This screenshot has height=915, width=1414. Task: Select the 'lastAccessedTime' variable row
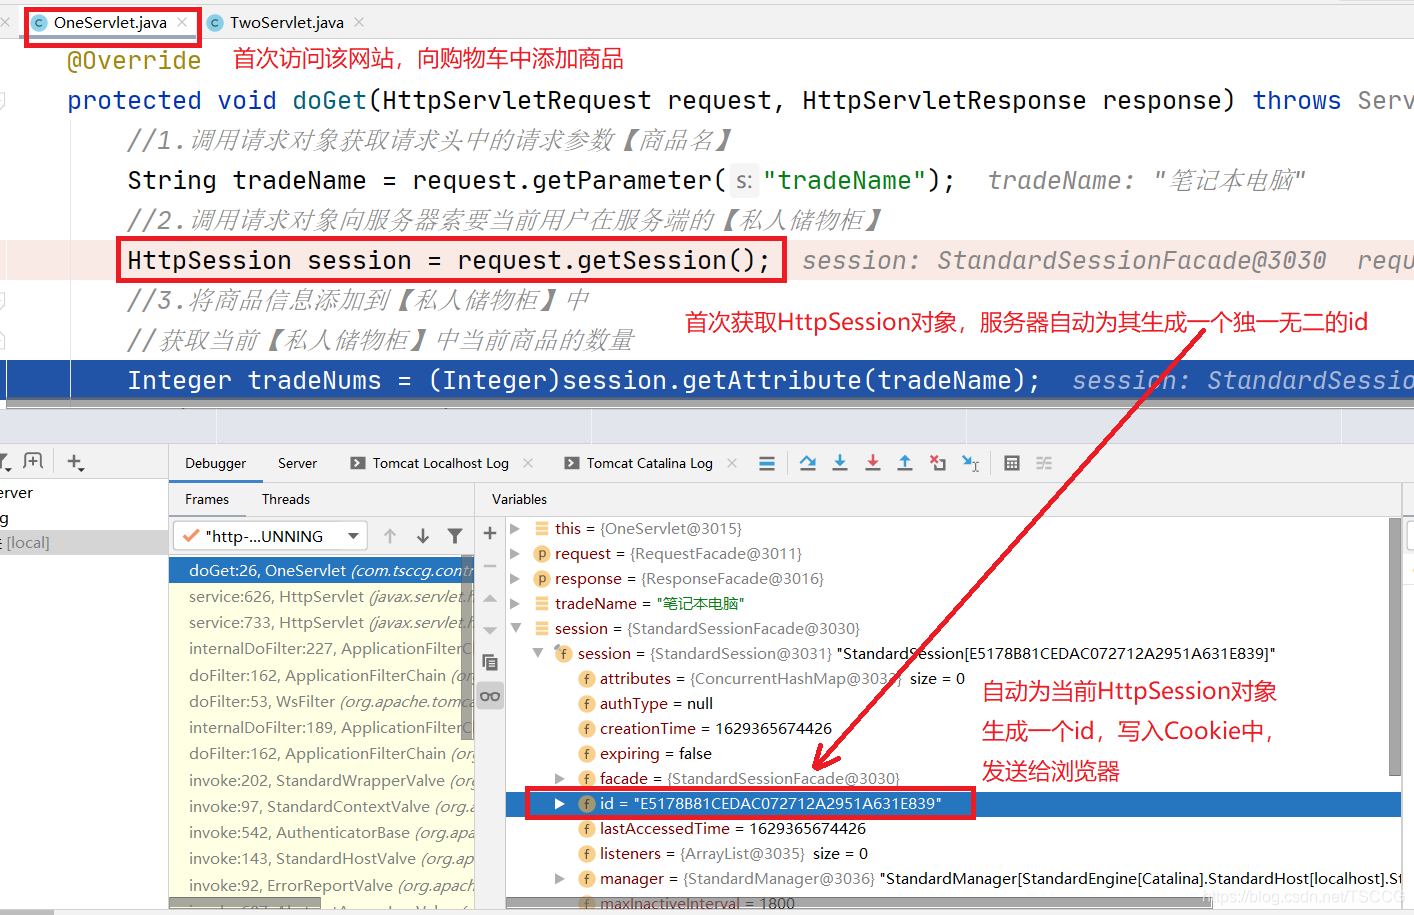click(x=948, y=828)
